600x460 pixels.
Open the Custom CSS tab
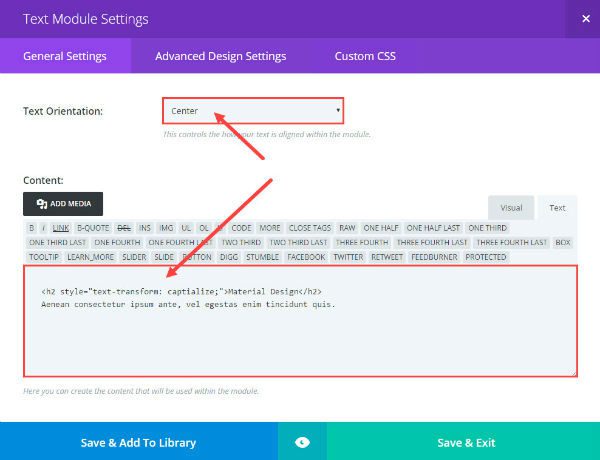click(x=364, y=56)
